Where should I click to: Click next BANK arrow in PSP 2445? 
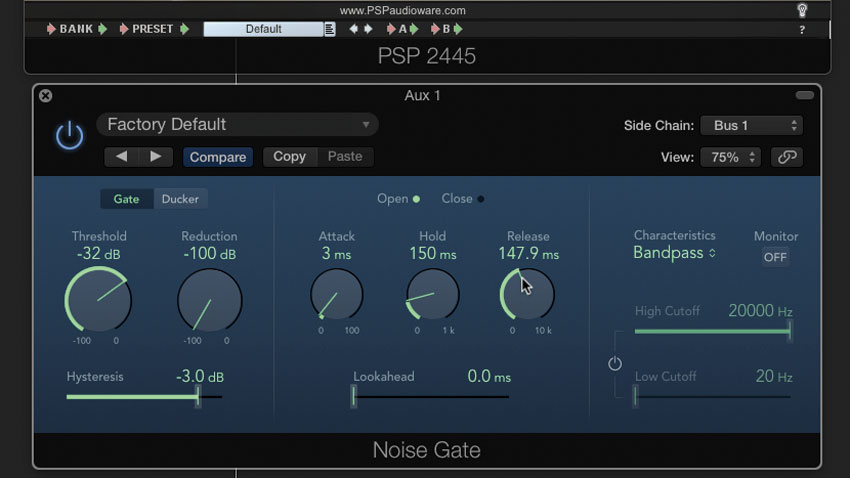(x=102, y=29)
